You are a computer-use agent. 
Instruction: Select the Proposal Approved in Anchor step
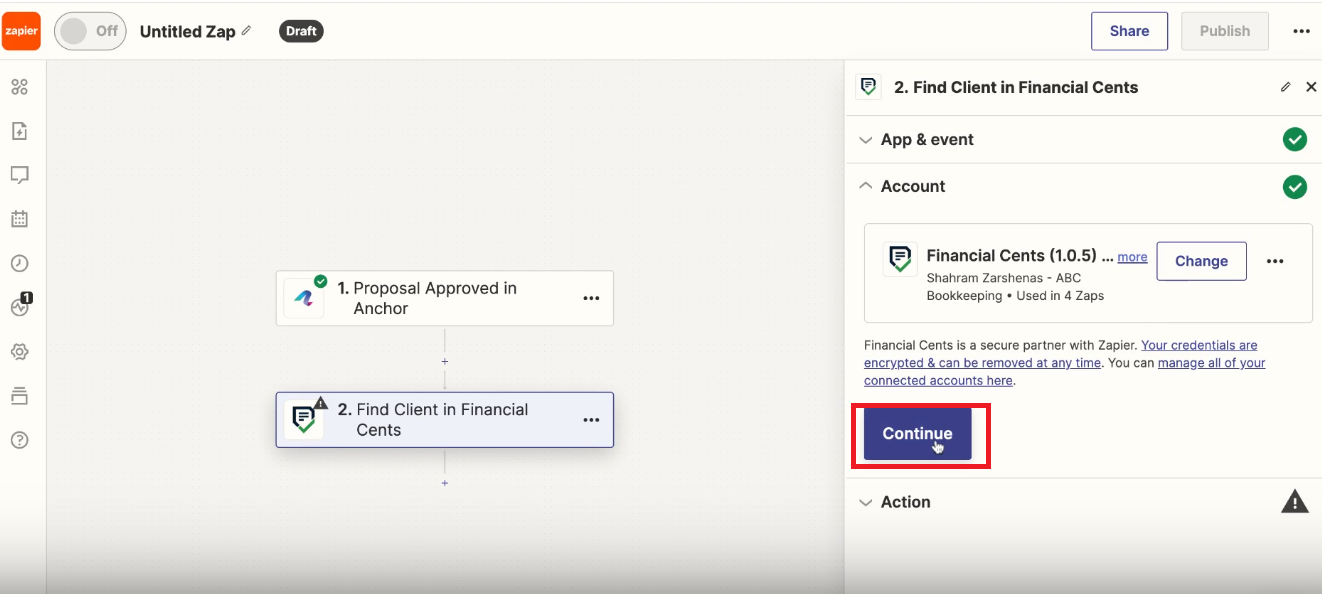(x=445, y=298)
